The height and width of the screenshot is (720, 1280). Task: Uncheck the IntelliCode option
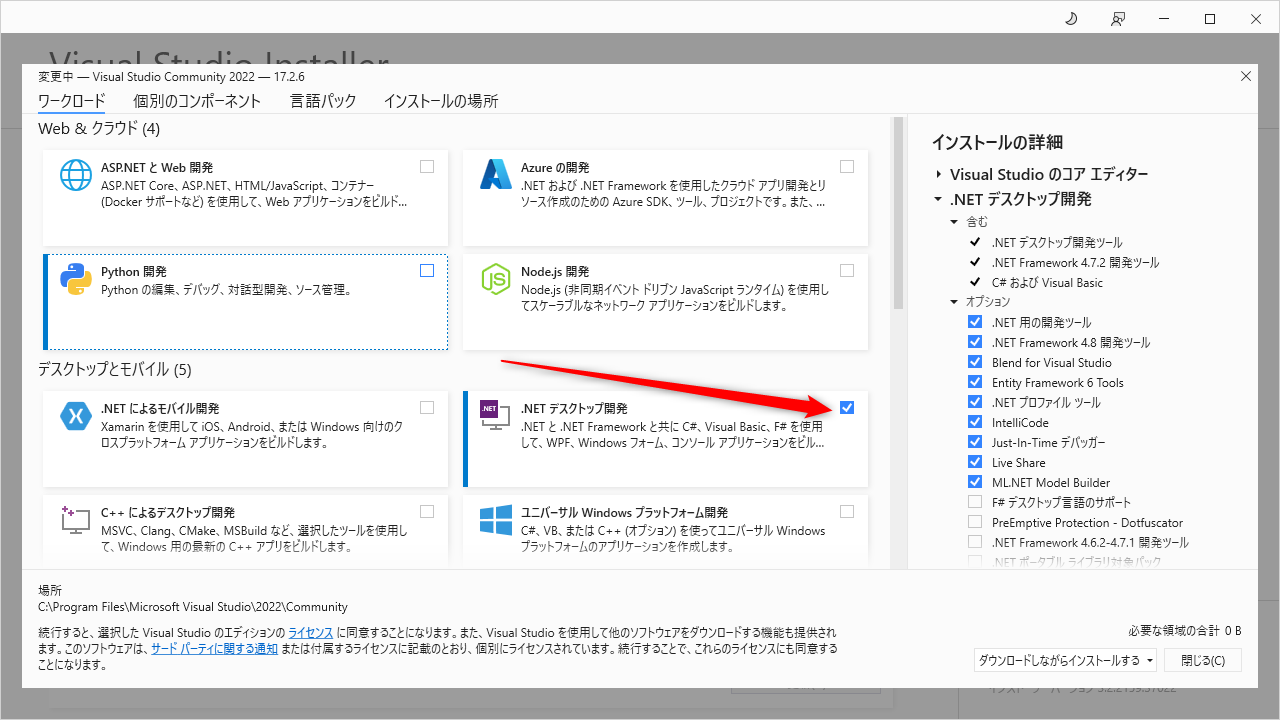tap(975, 422)
